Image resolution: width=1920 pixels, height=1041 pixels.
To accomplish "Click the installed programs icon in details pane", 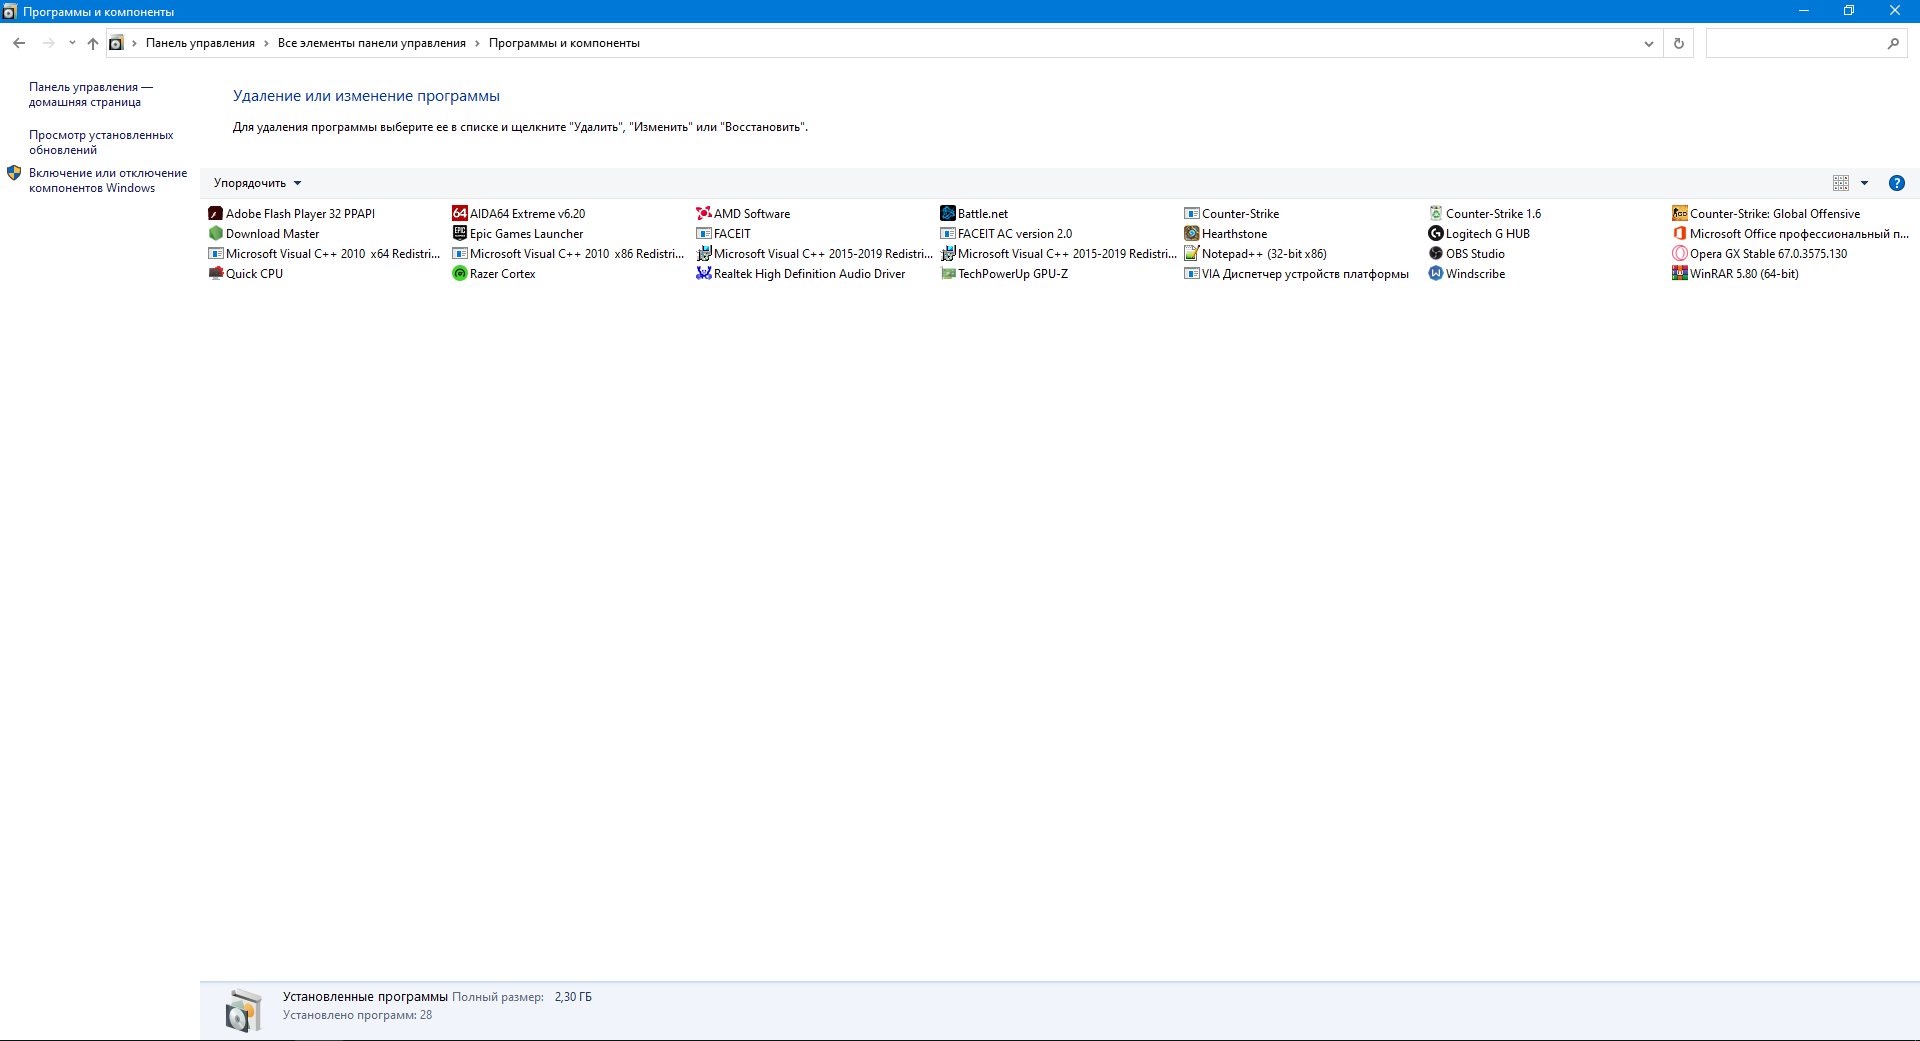I will [x=243, y=1010].
